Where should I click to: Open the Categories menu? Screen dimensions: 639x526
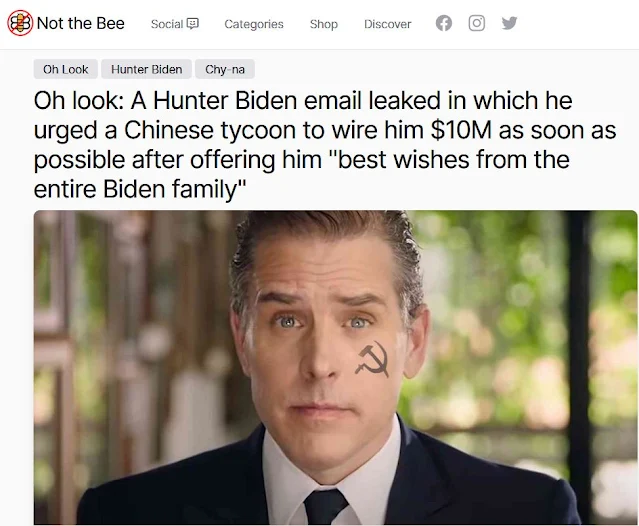(x=253, y=24)
